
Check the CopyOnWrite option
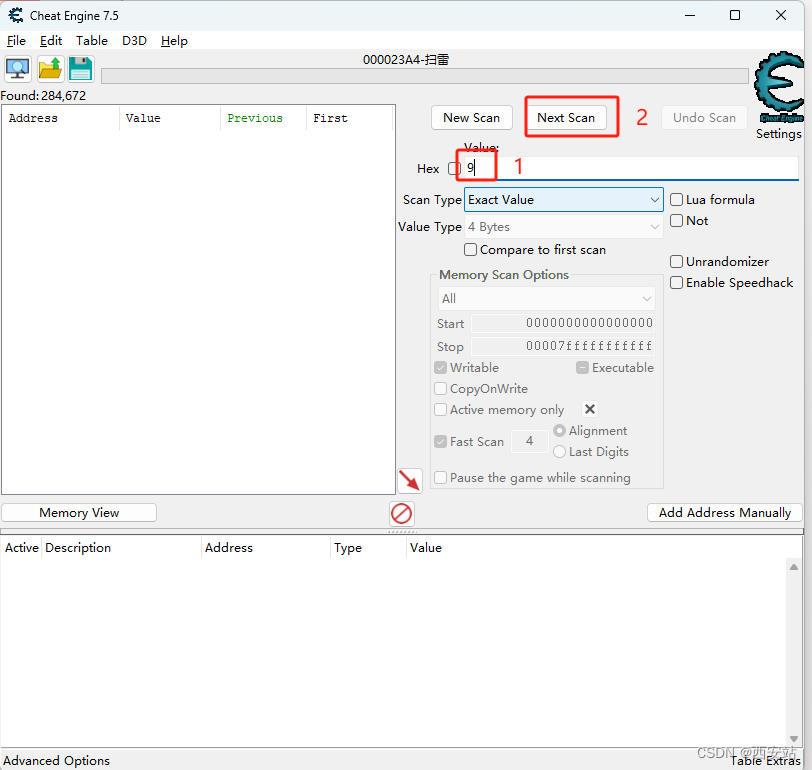click(x=441, y=388)
